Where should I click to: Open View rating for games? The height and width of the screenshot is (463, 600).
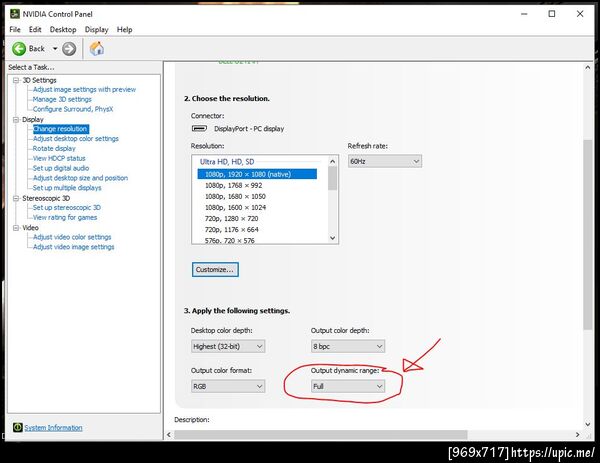(65, 217)
